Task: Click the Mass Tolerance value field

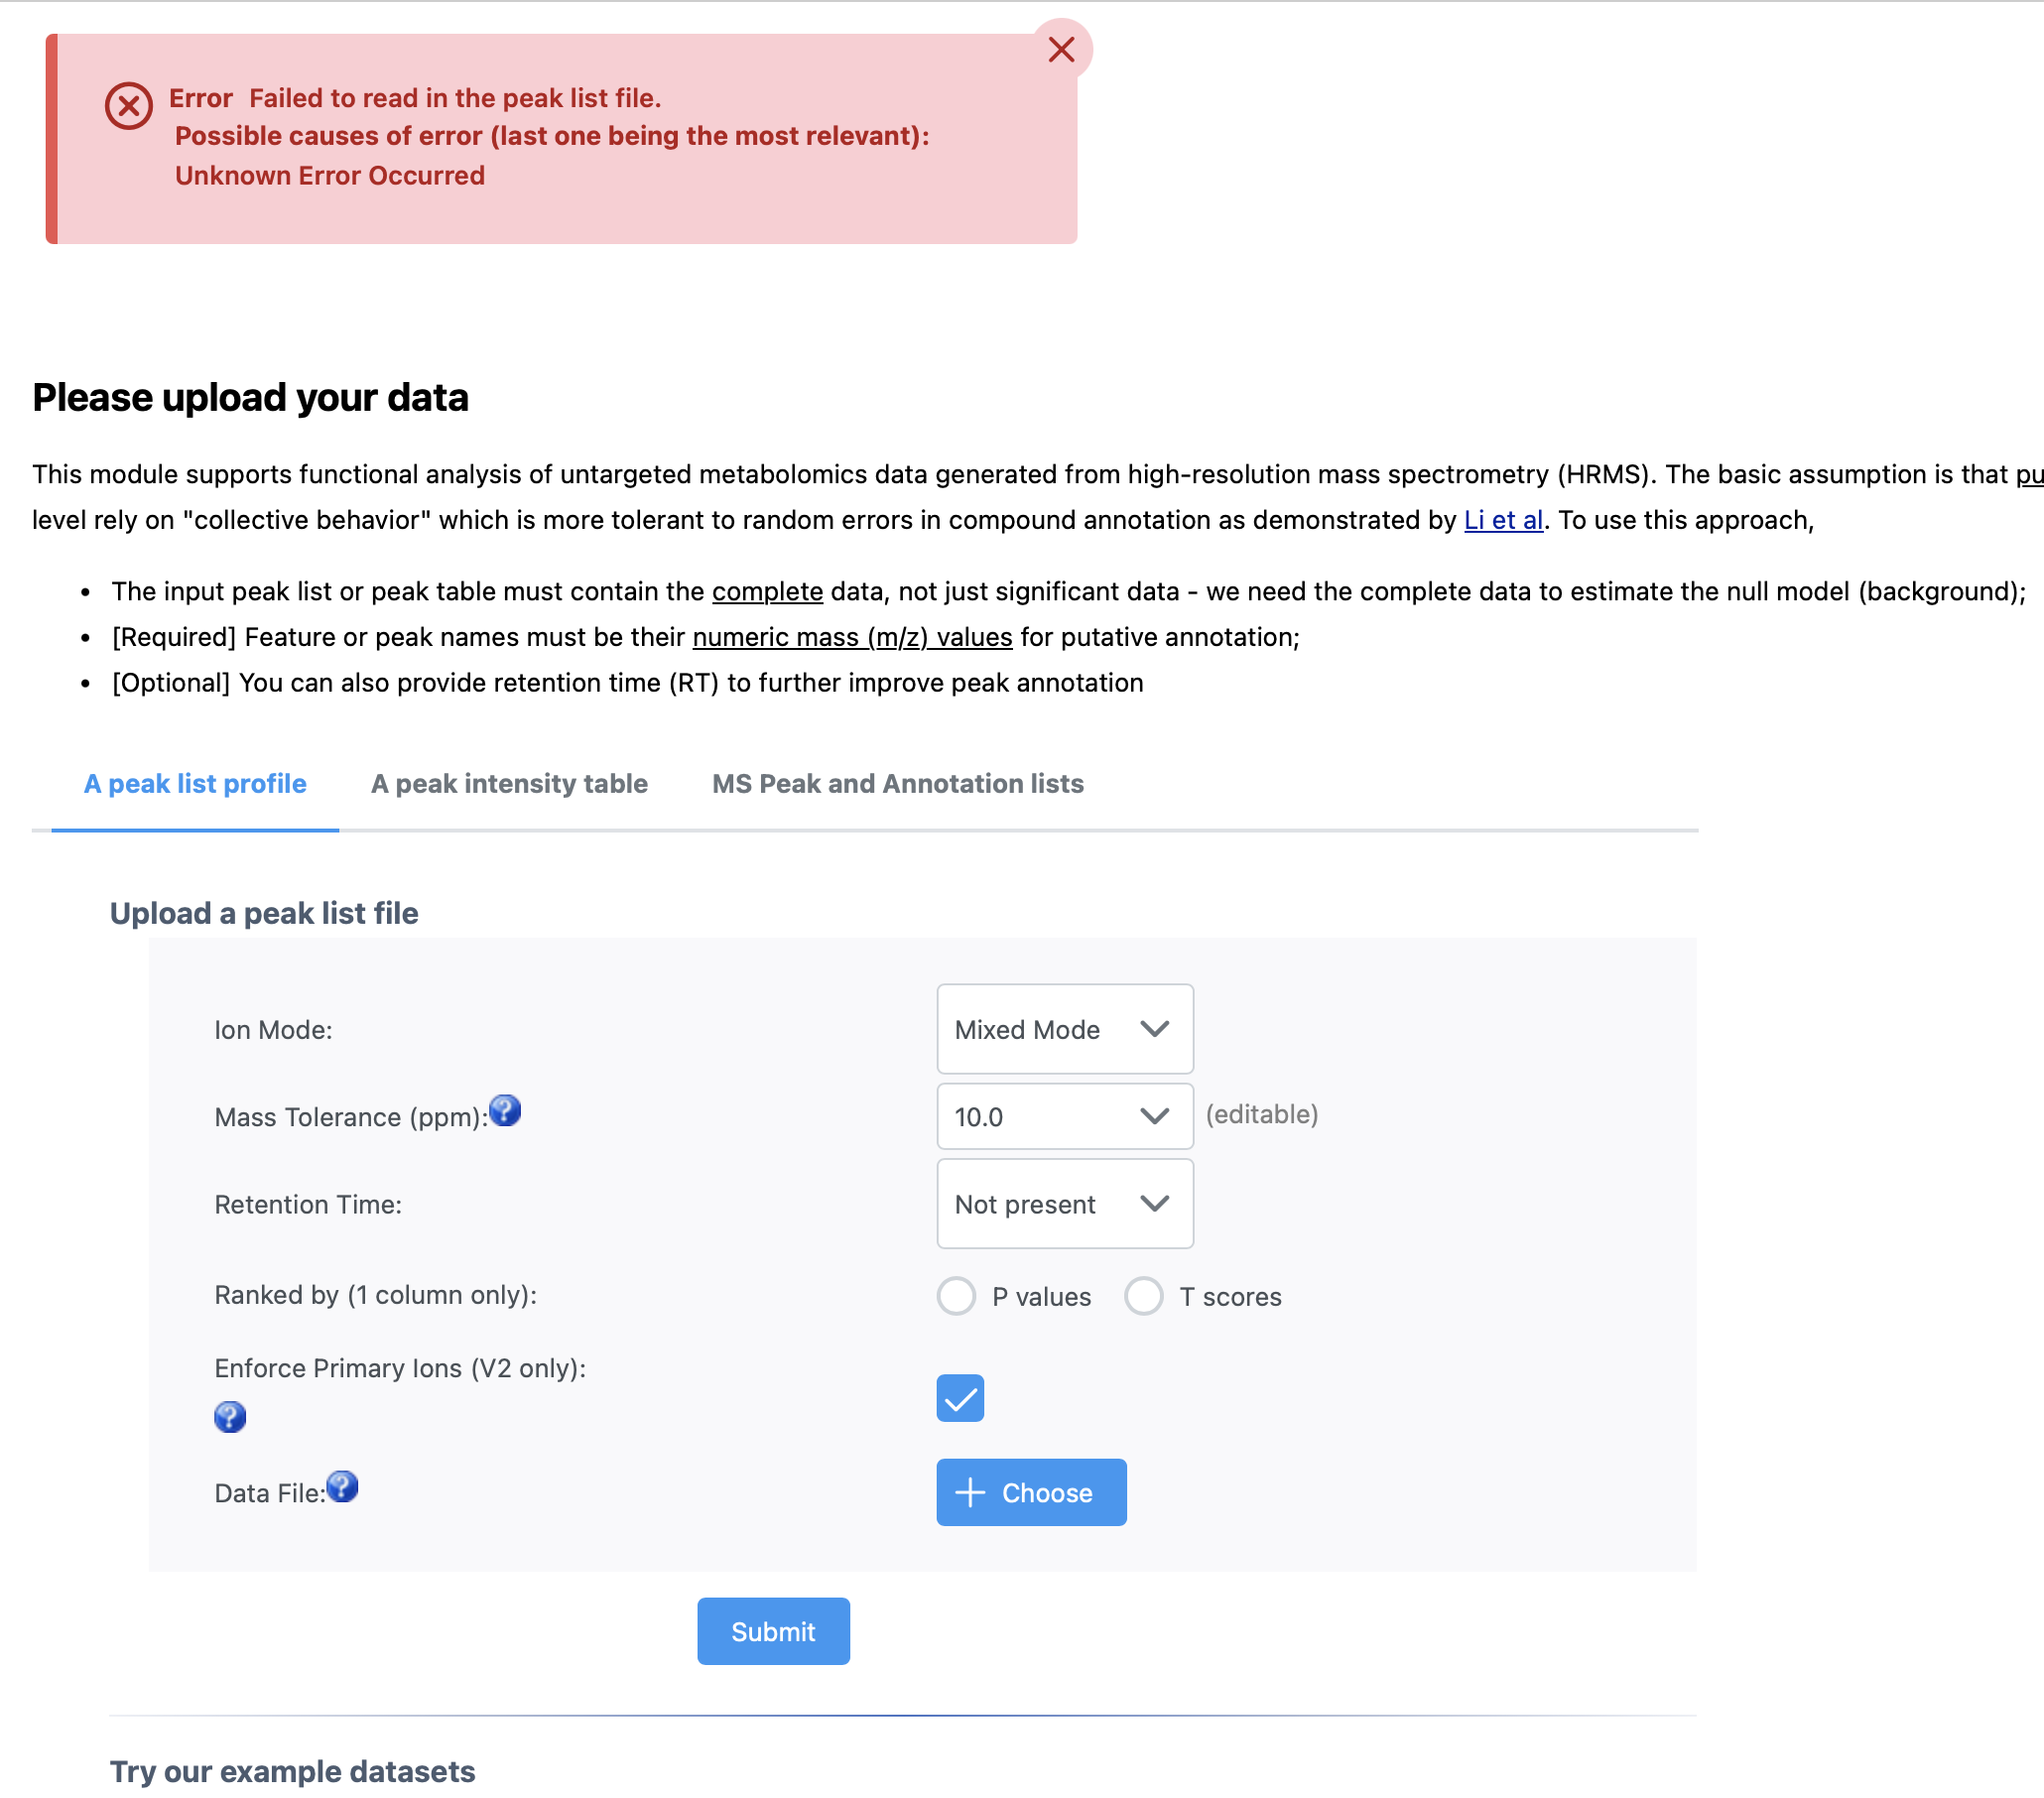Action: click(x=1034, y=1117)
